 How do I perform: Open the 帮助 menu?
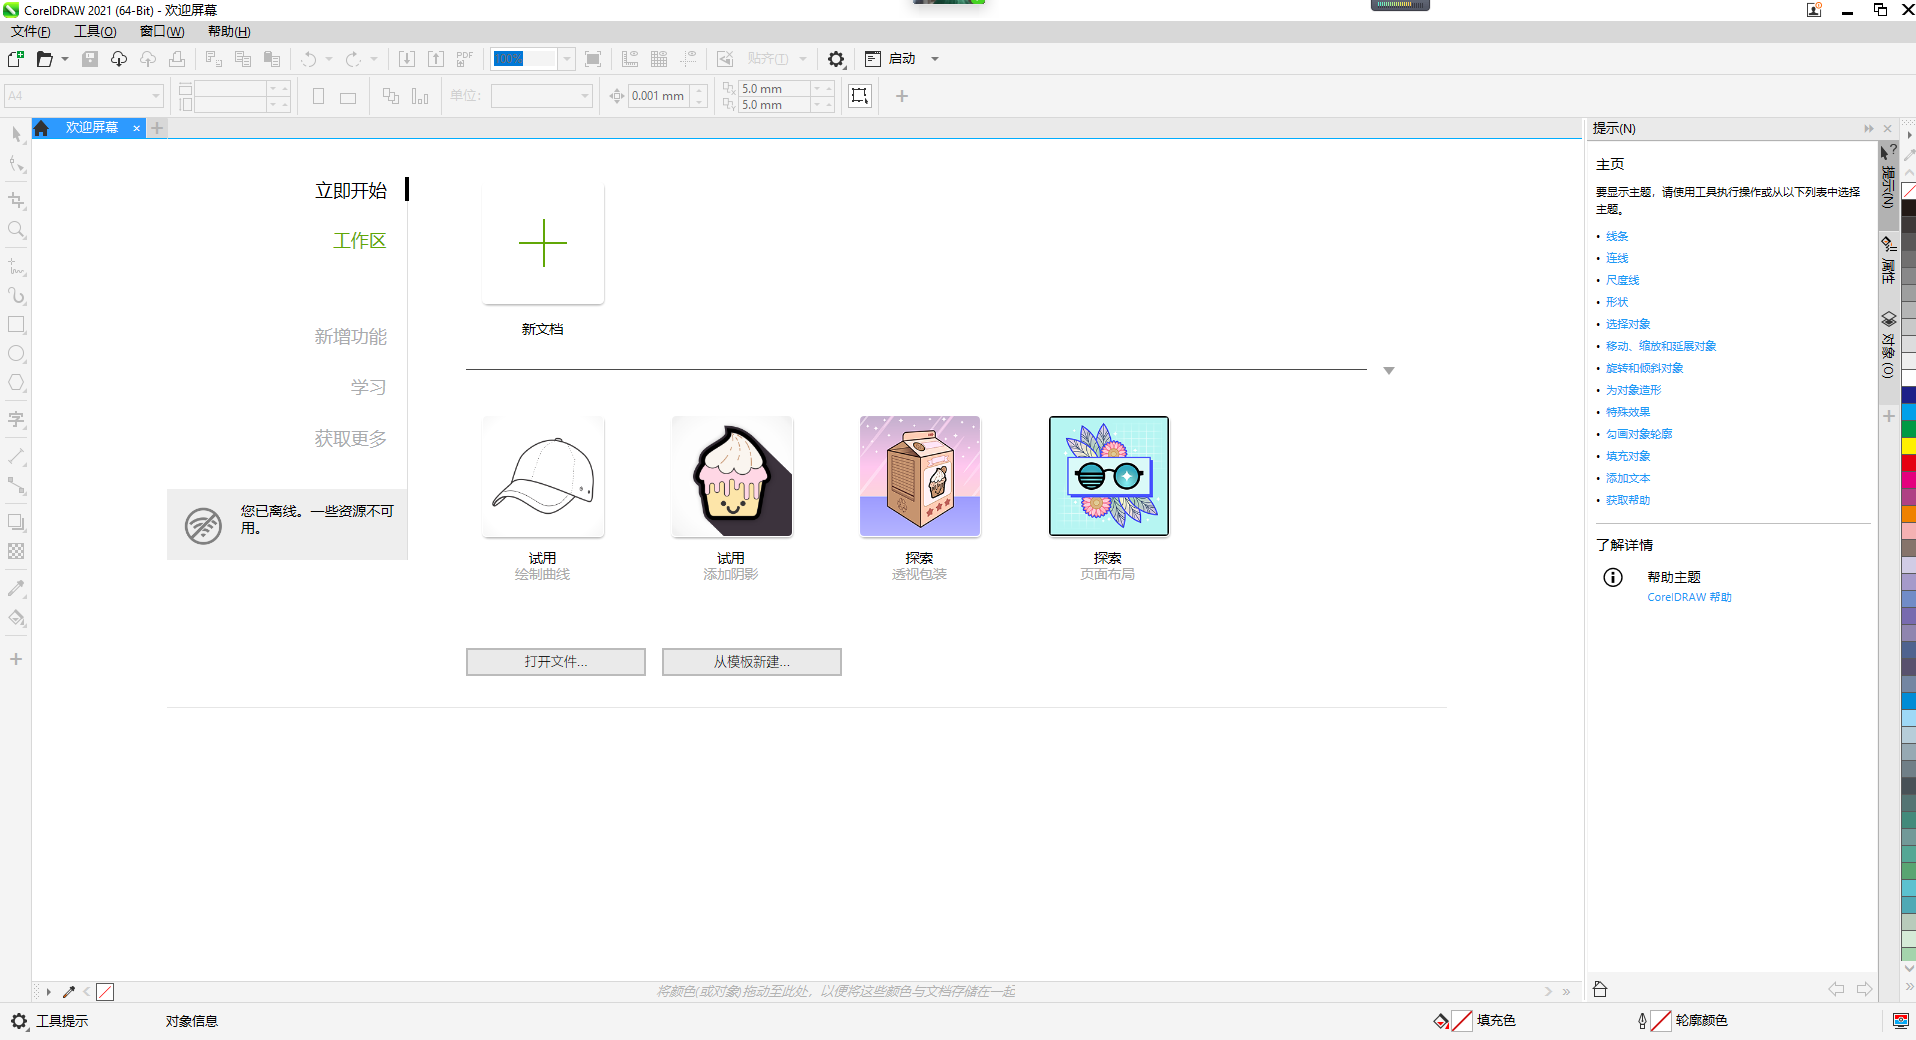pyautogui.click(x=227, y=31)
